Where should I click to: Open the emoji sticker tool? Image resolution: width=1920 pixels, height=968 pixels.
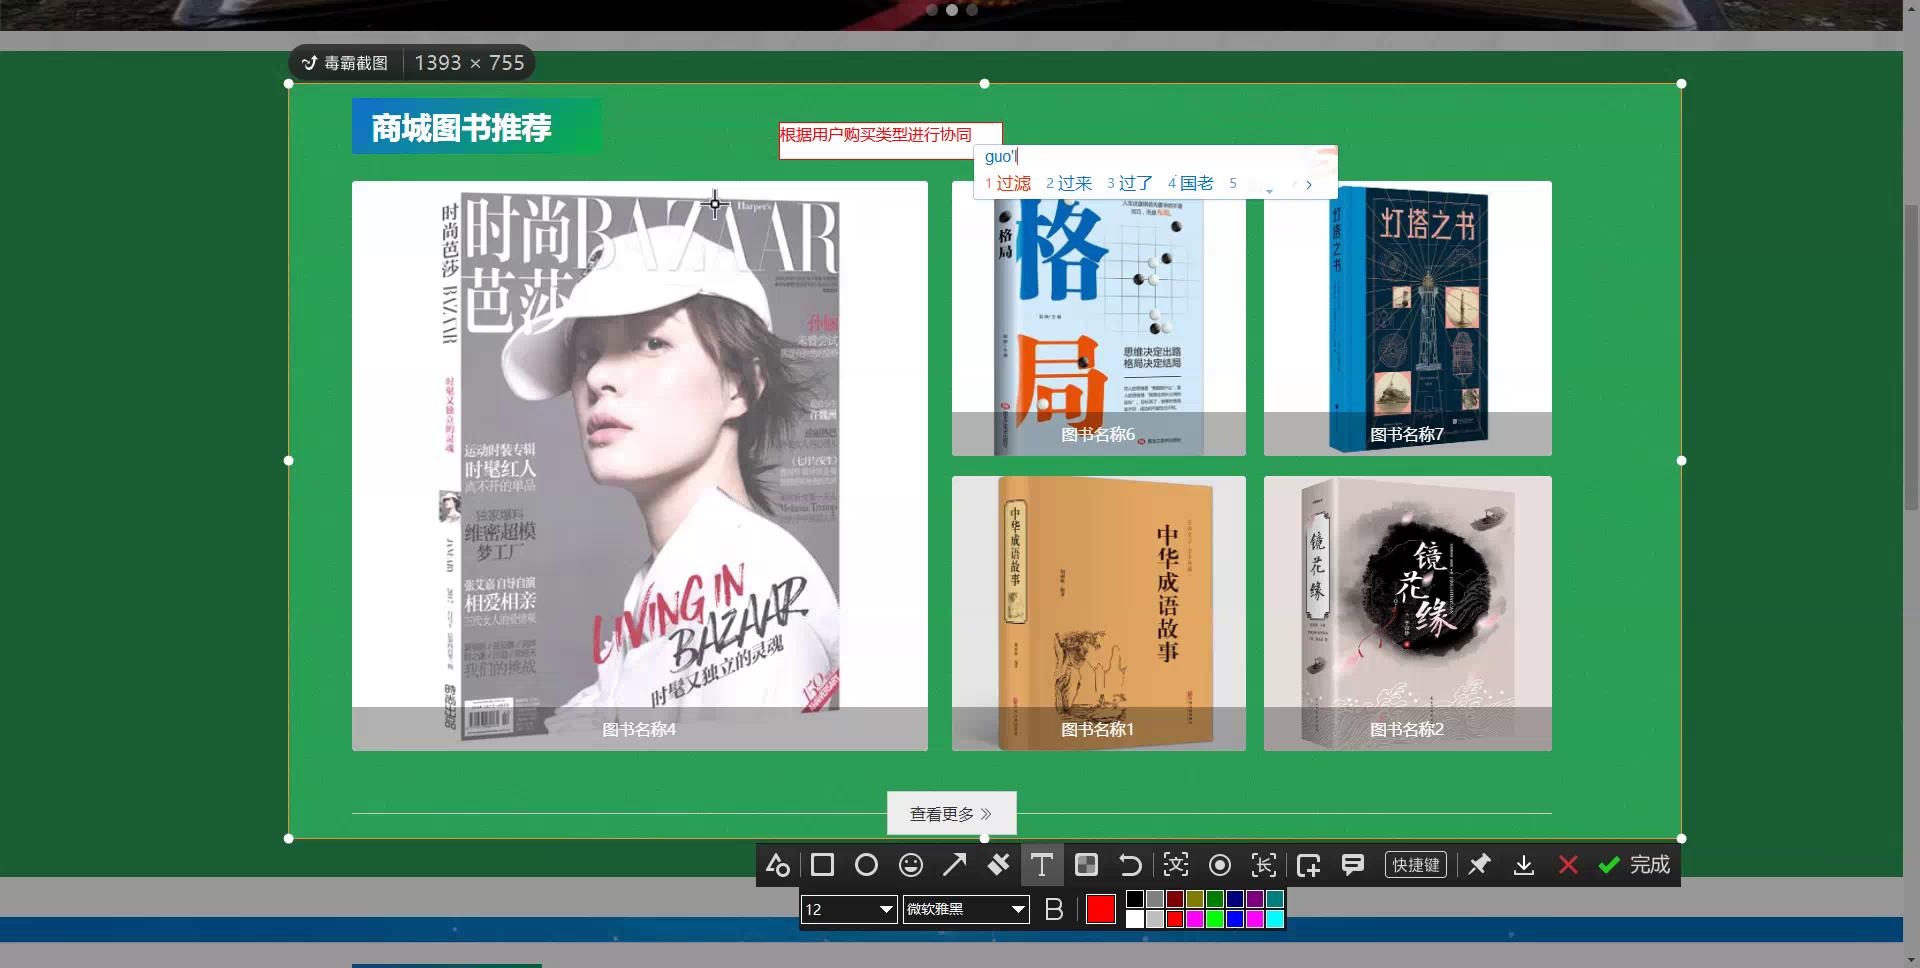910,865
